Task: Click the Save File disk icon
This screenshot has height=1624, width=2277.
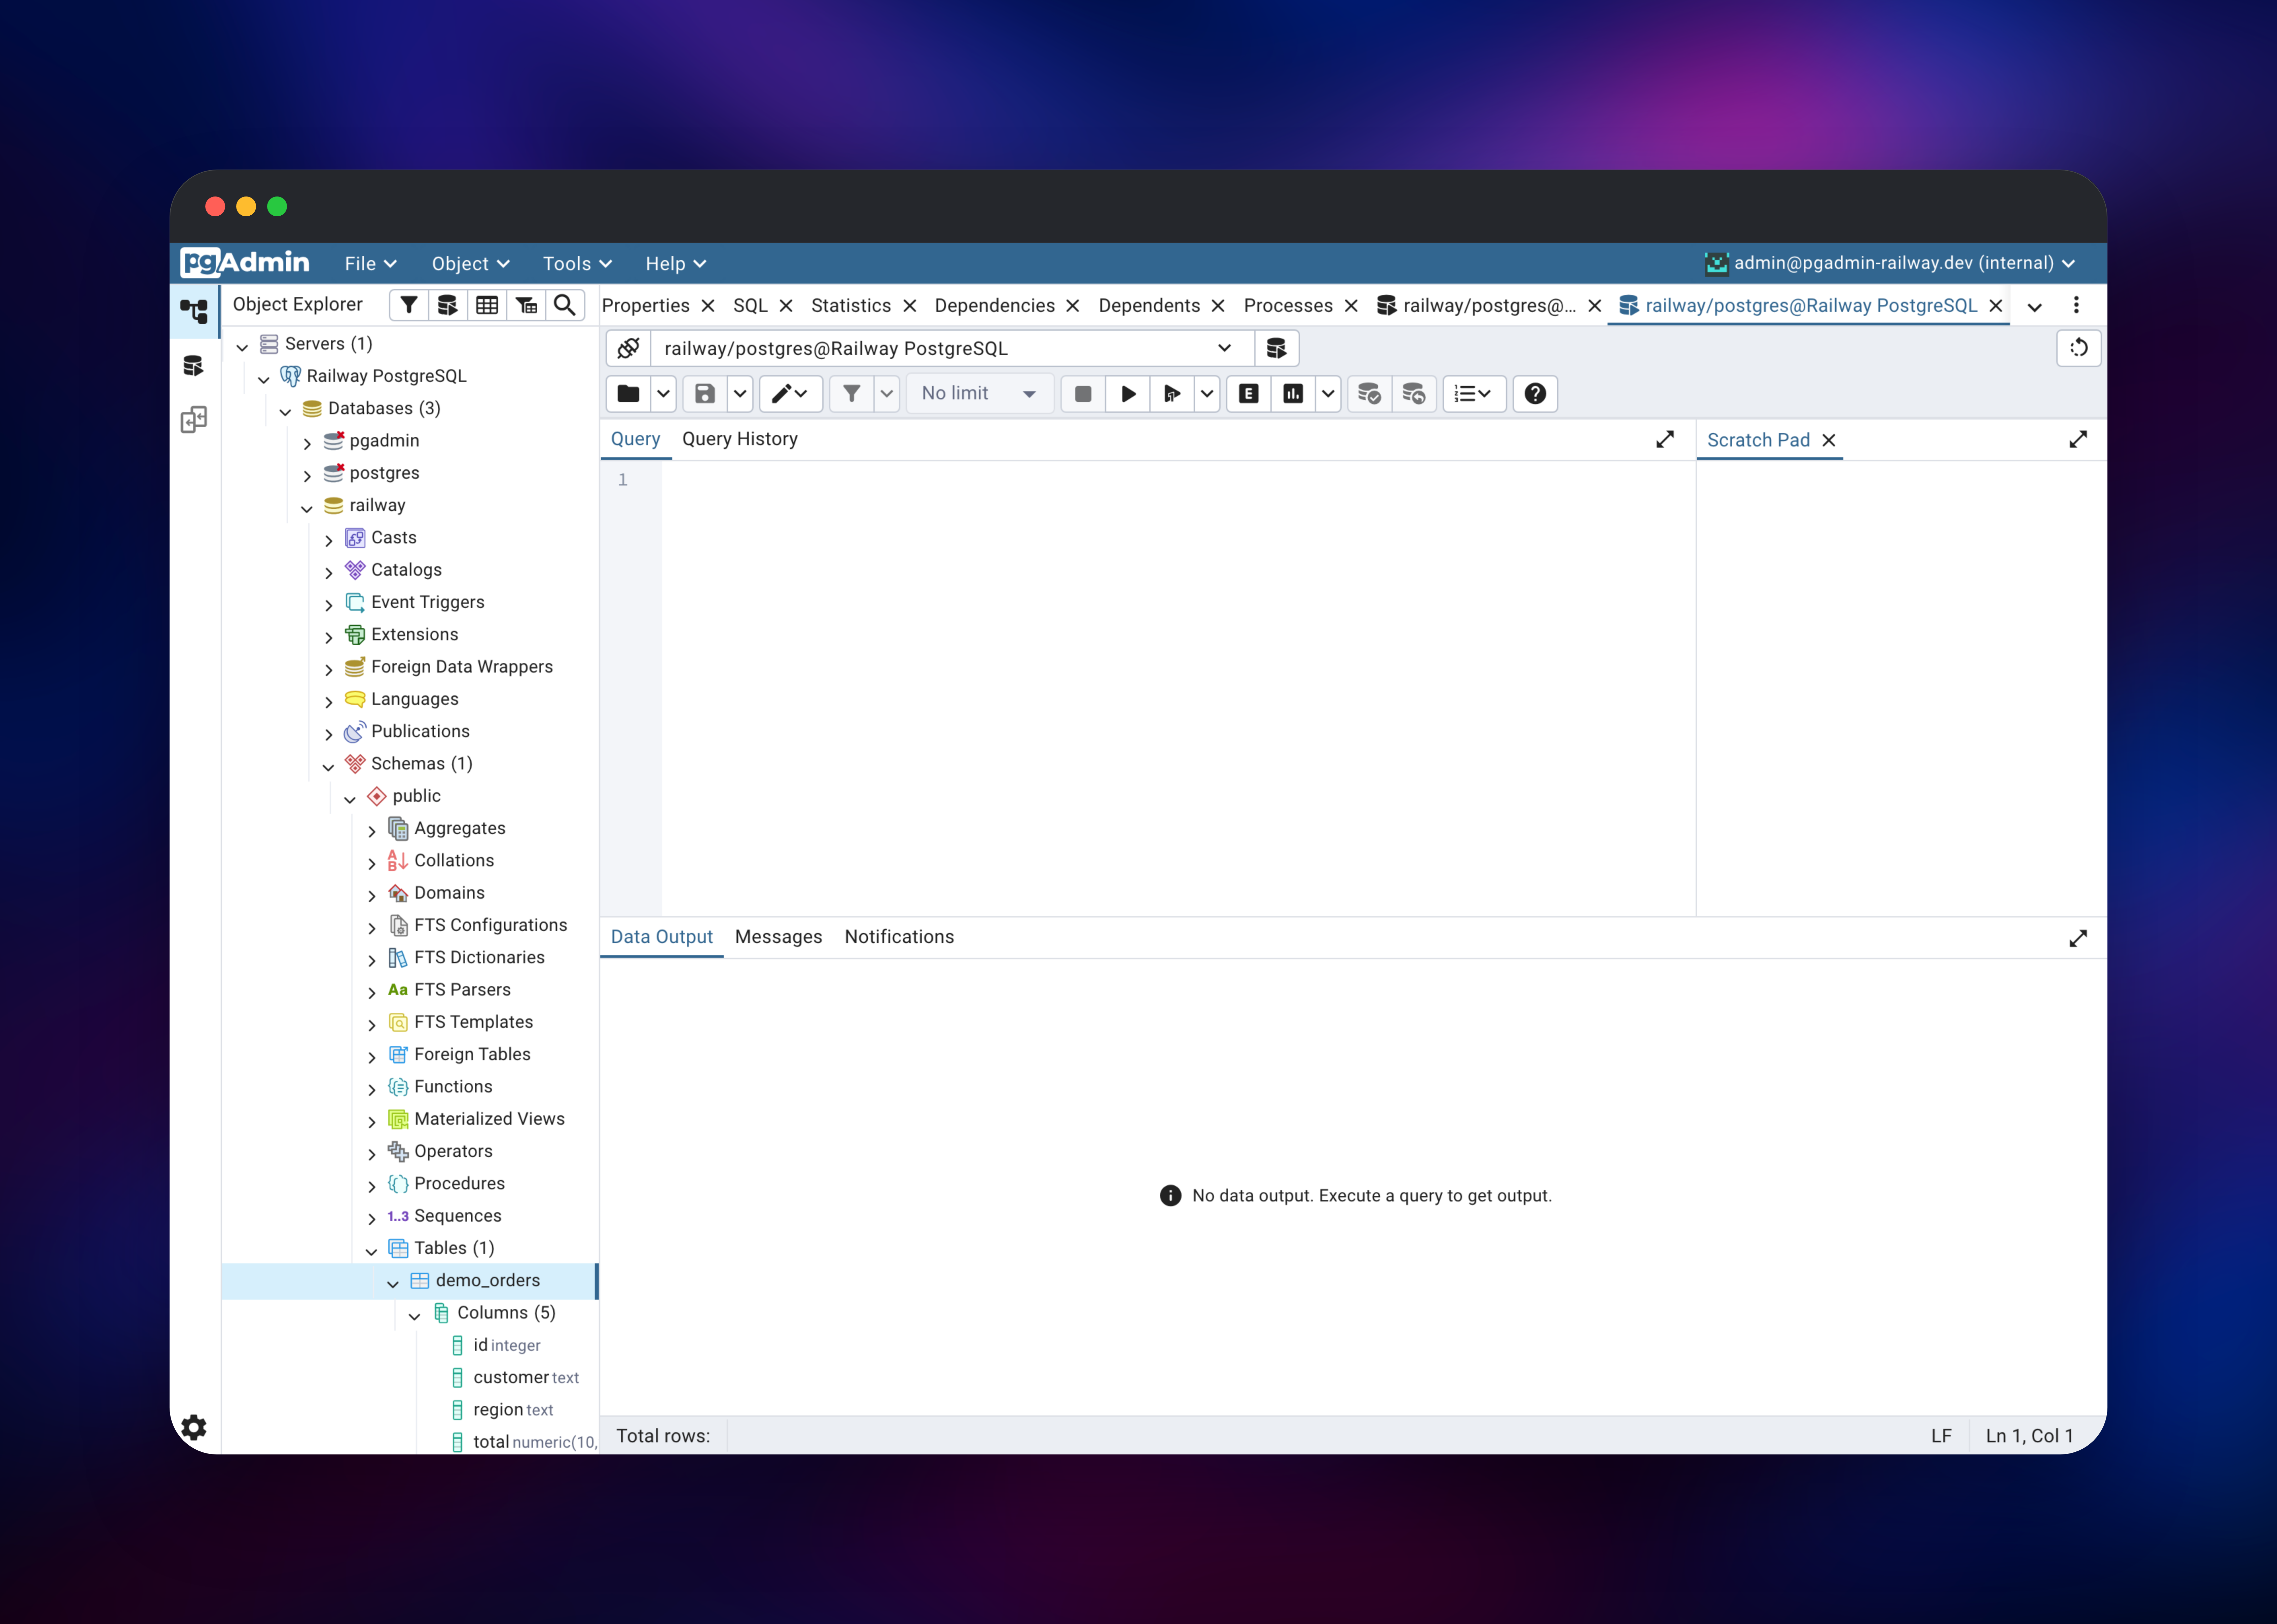Action: pyautogui.click(x=705, y=394)
